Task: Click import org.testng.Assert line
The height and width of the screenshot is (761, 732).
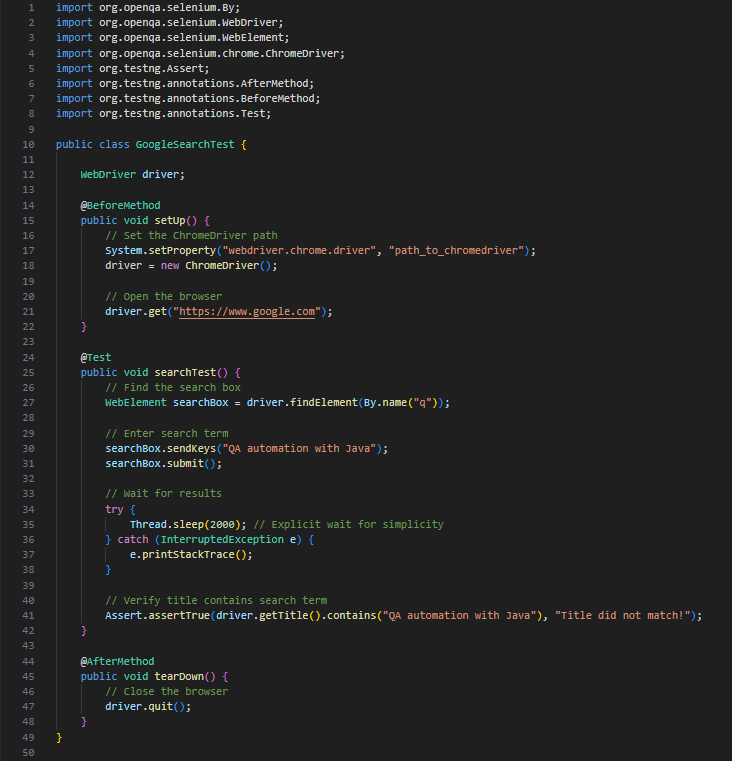Action: pos(133,69)
